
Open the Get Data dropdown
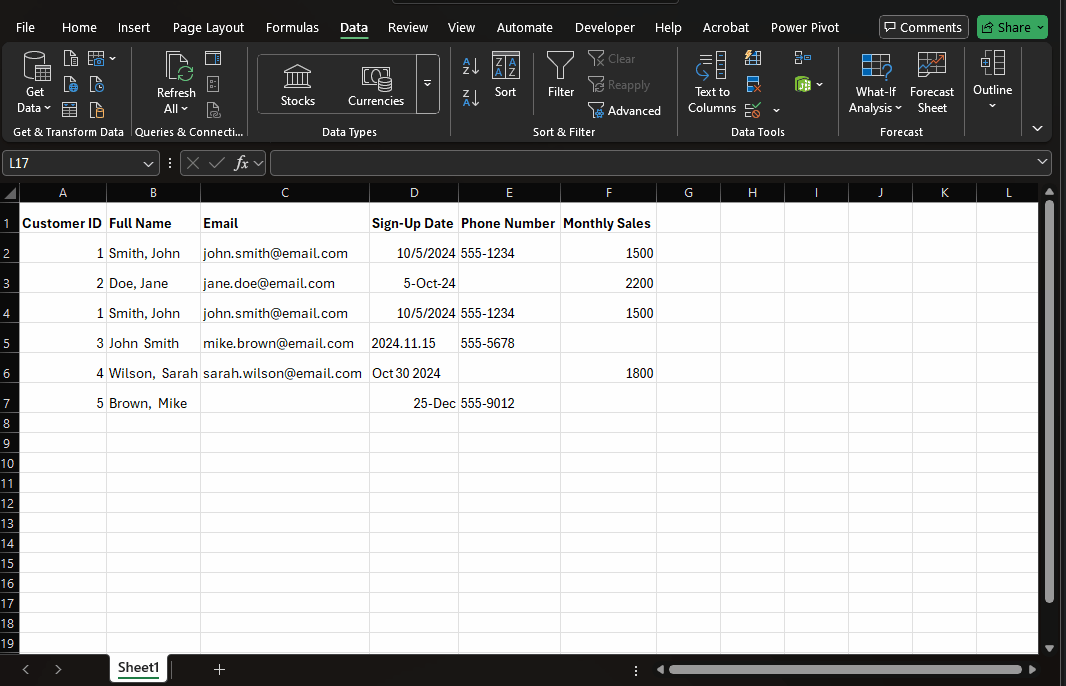34,84
